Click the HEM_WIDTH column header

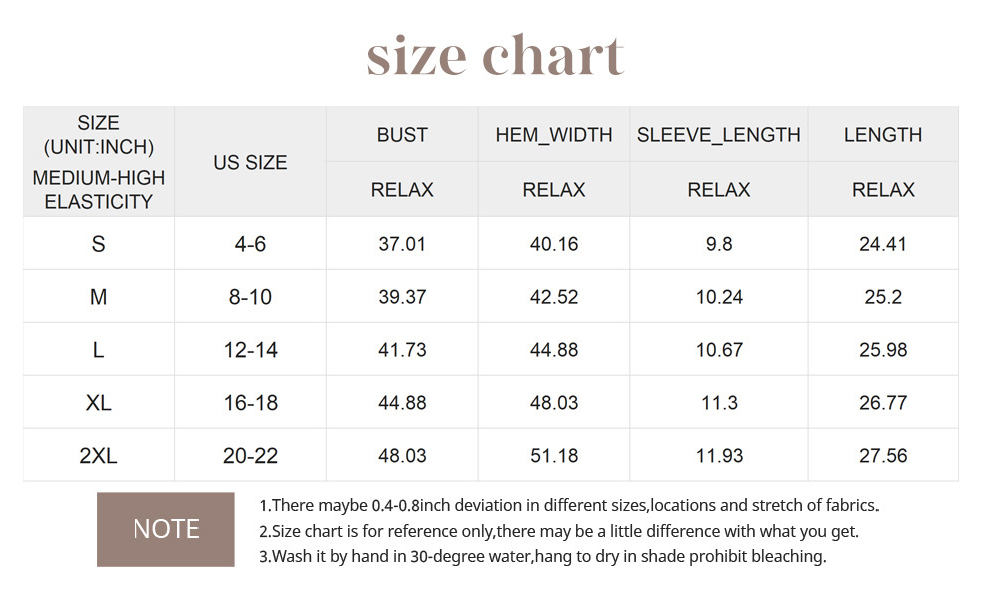click(x=554, y=135)
